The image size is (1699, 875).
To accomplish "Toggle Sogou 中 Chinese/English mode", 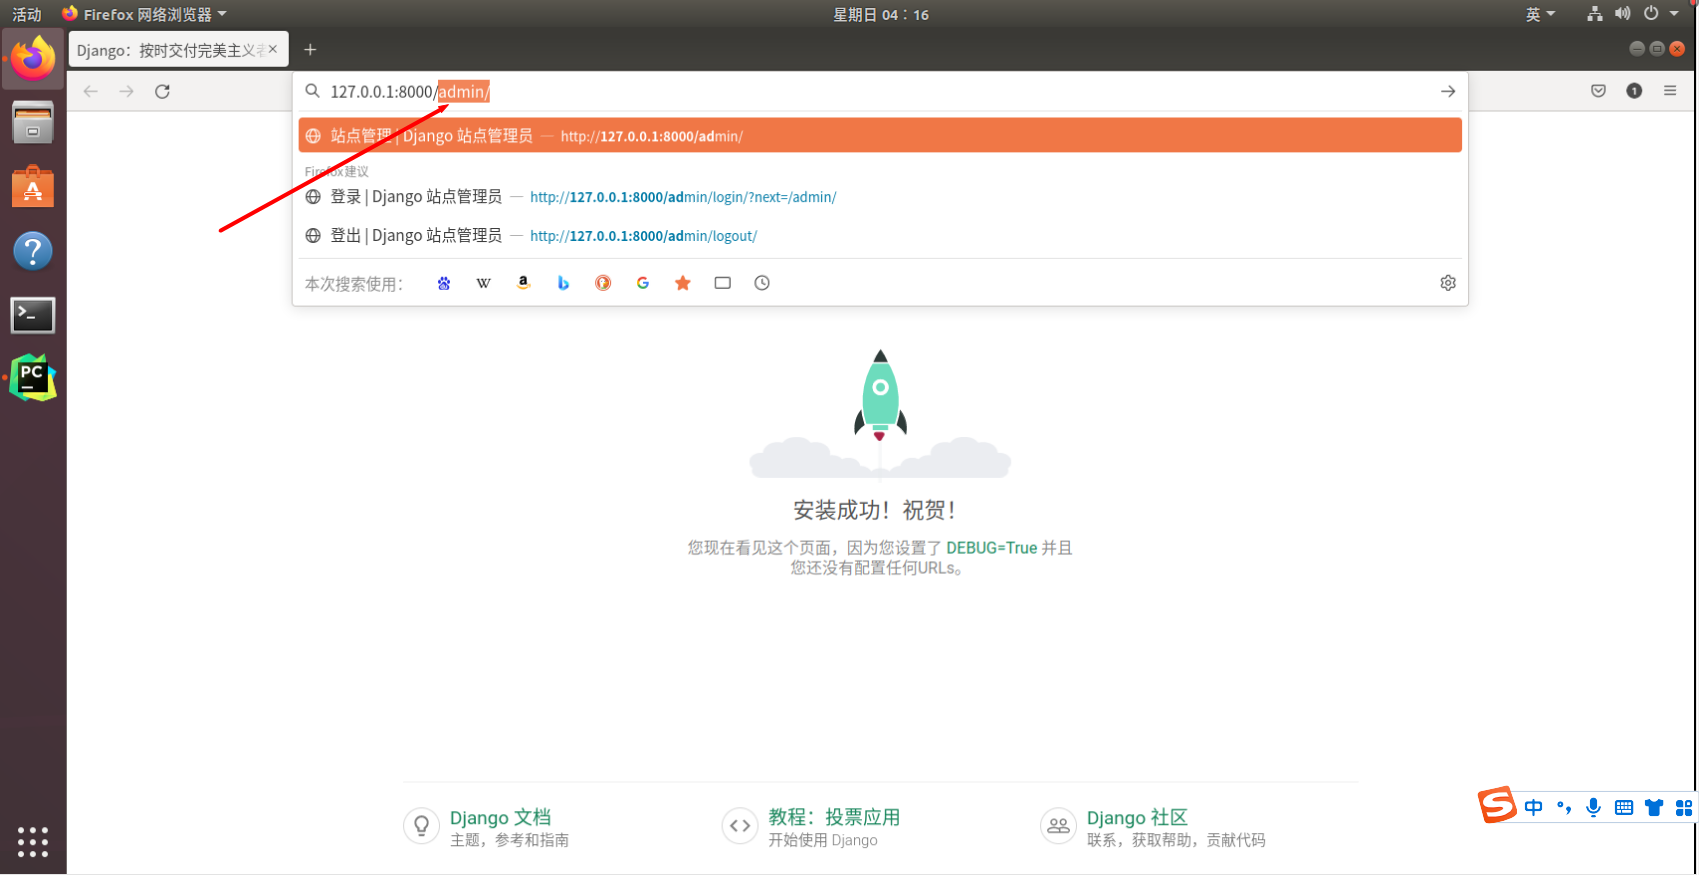I will 1533,807.
